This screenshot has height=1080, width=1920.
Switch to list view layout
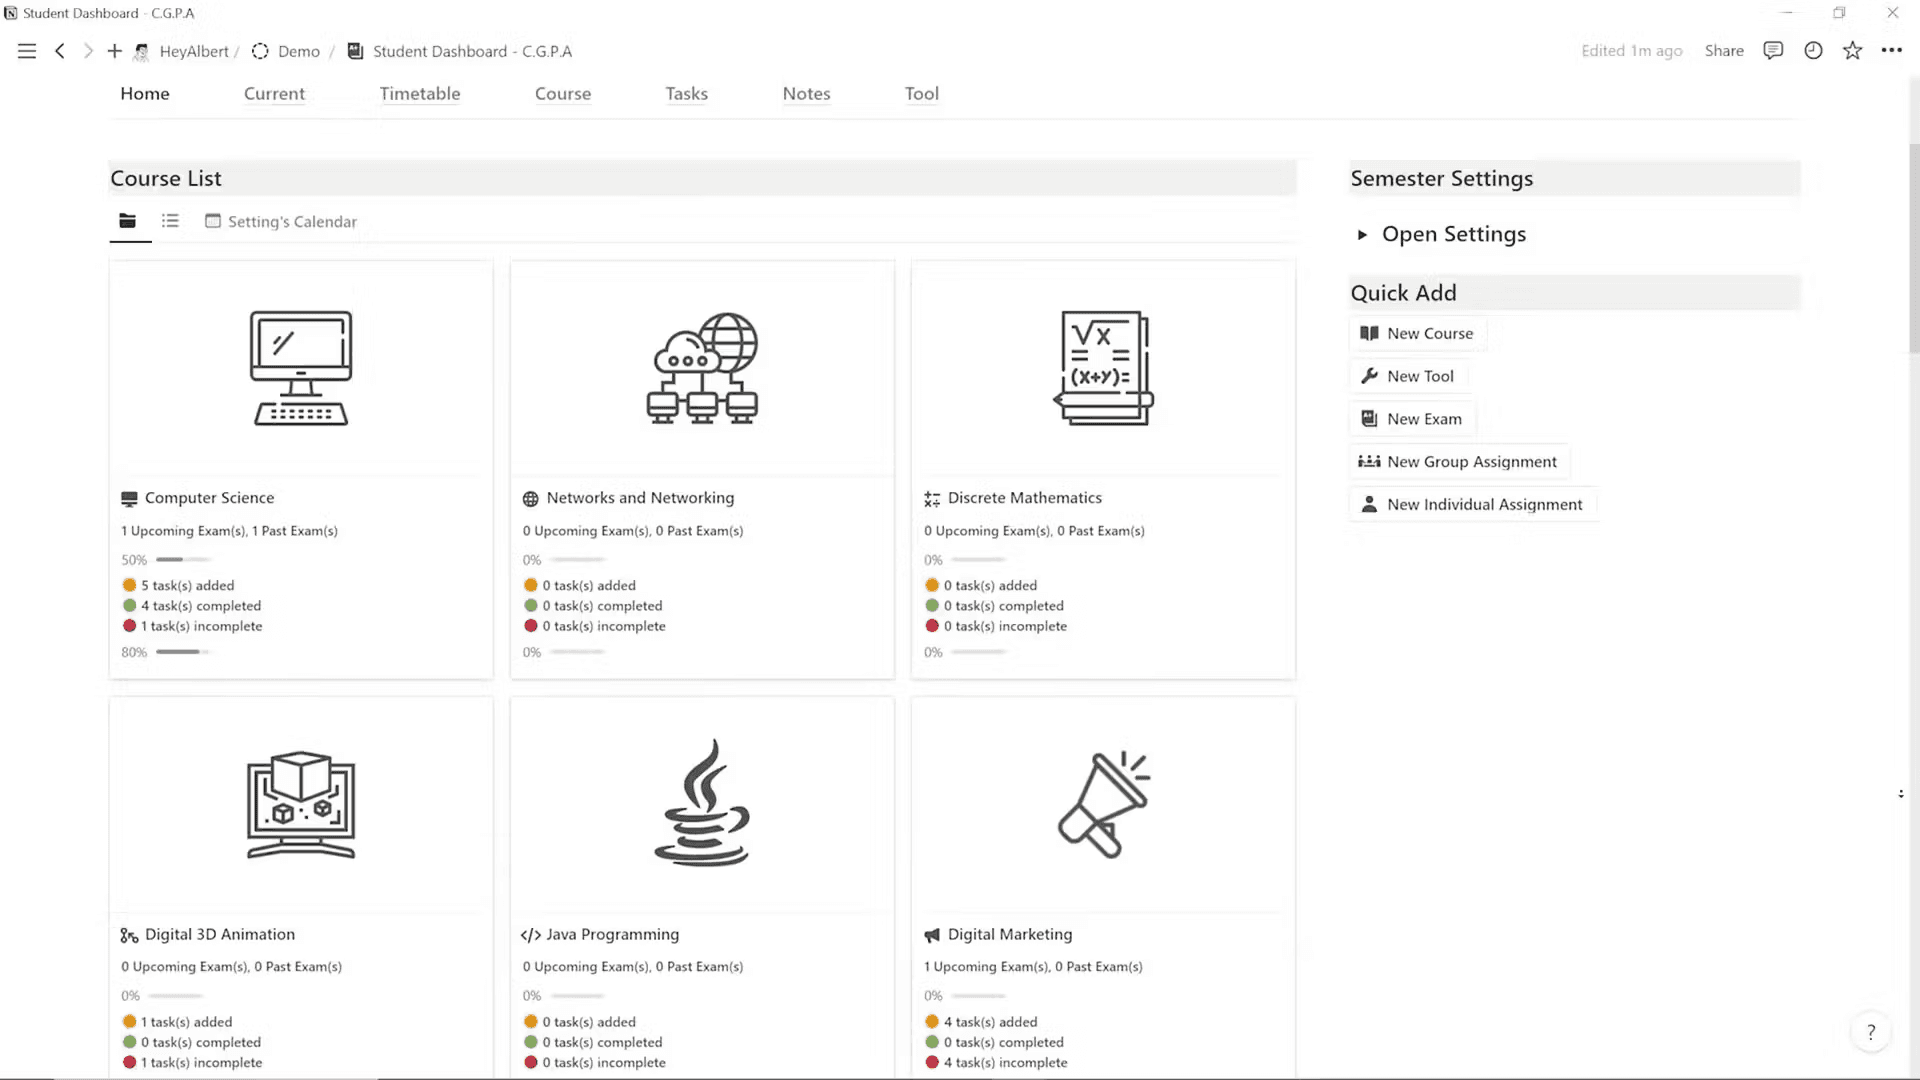pos(169,220)
